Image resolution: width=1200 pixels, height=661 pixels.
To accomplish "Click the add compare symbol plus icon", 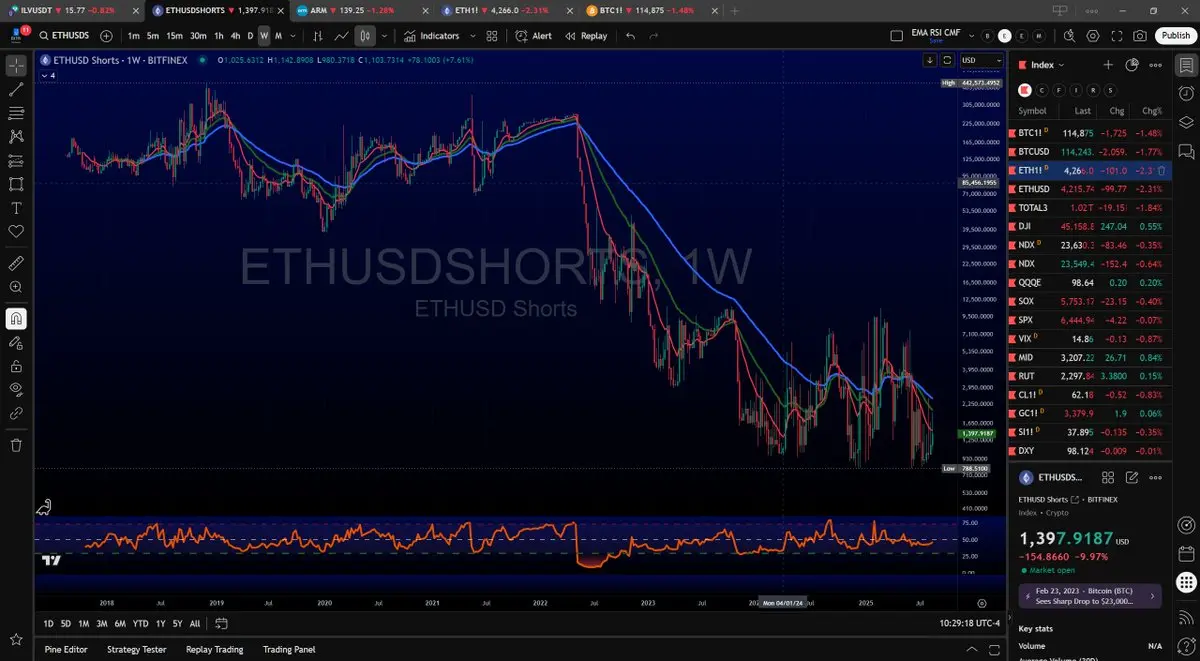I will [106, 36].
